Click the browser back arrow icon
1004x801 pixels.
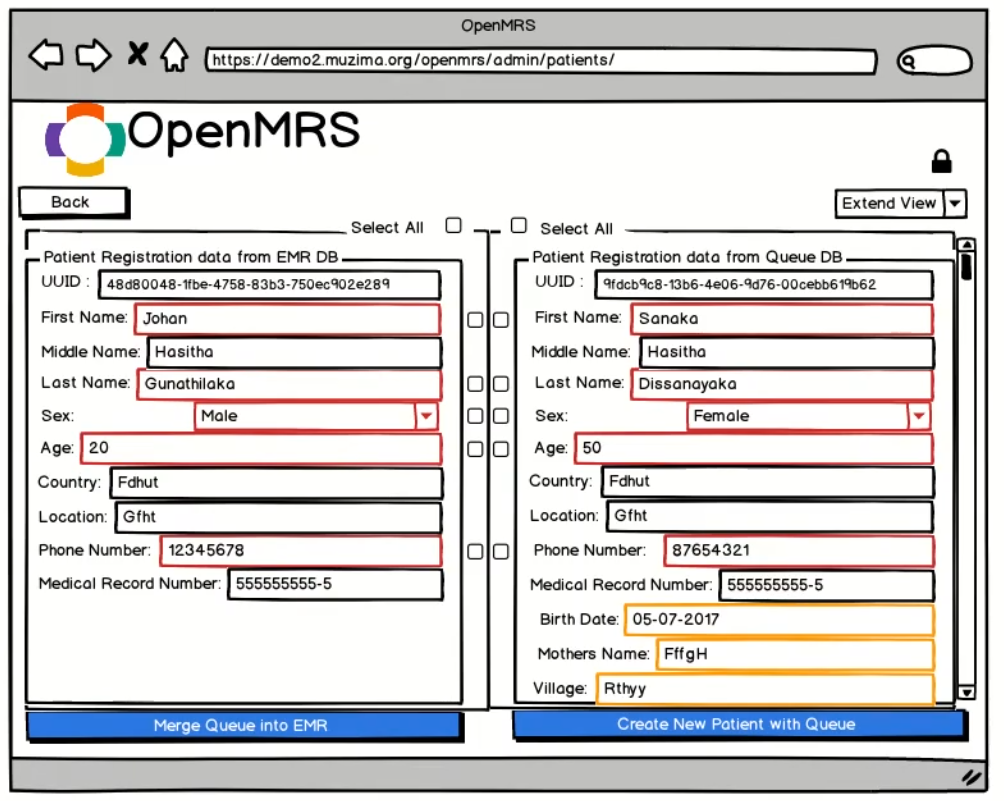point(46,54)
